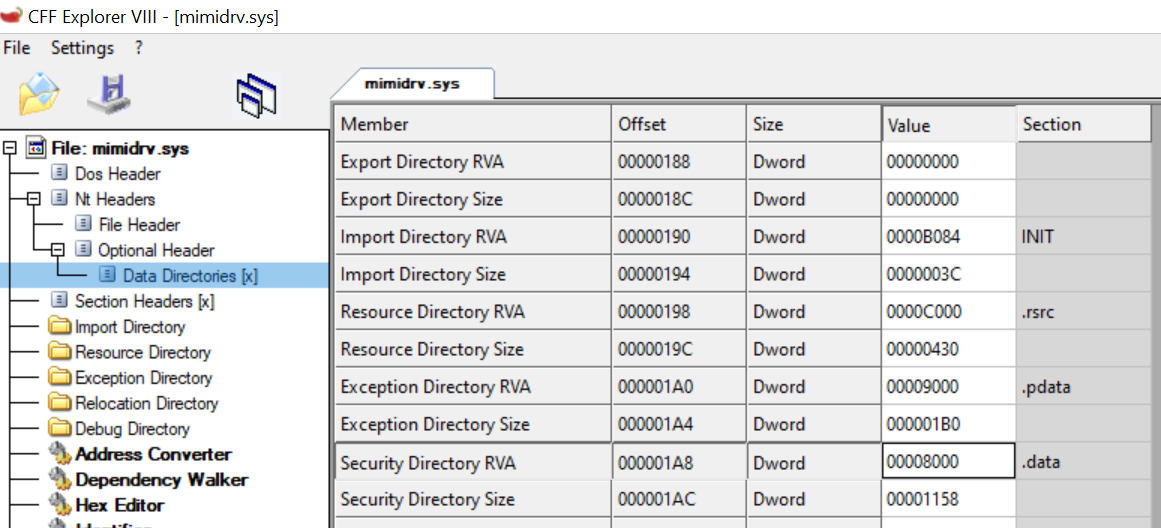Open Debug Directory tree item
The width and height of the screenshot is (1161, 528).
(133, 429)
